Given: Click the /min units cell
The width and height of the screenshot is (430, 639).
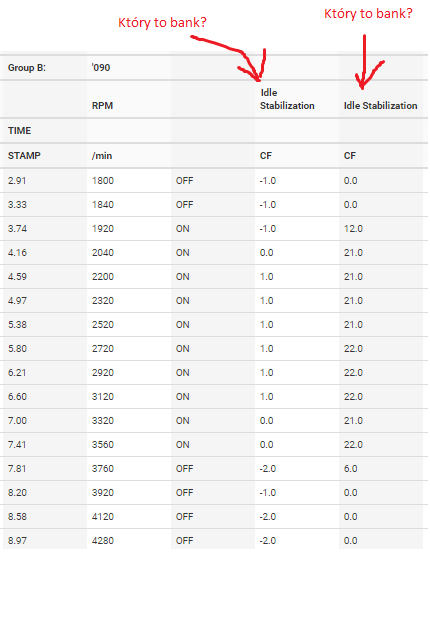Looking at the screenshot, I should click(102, 156).
